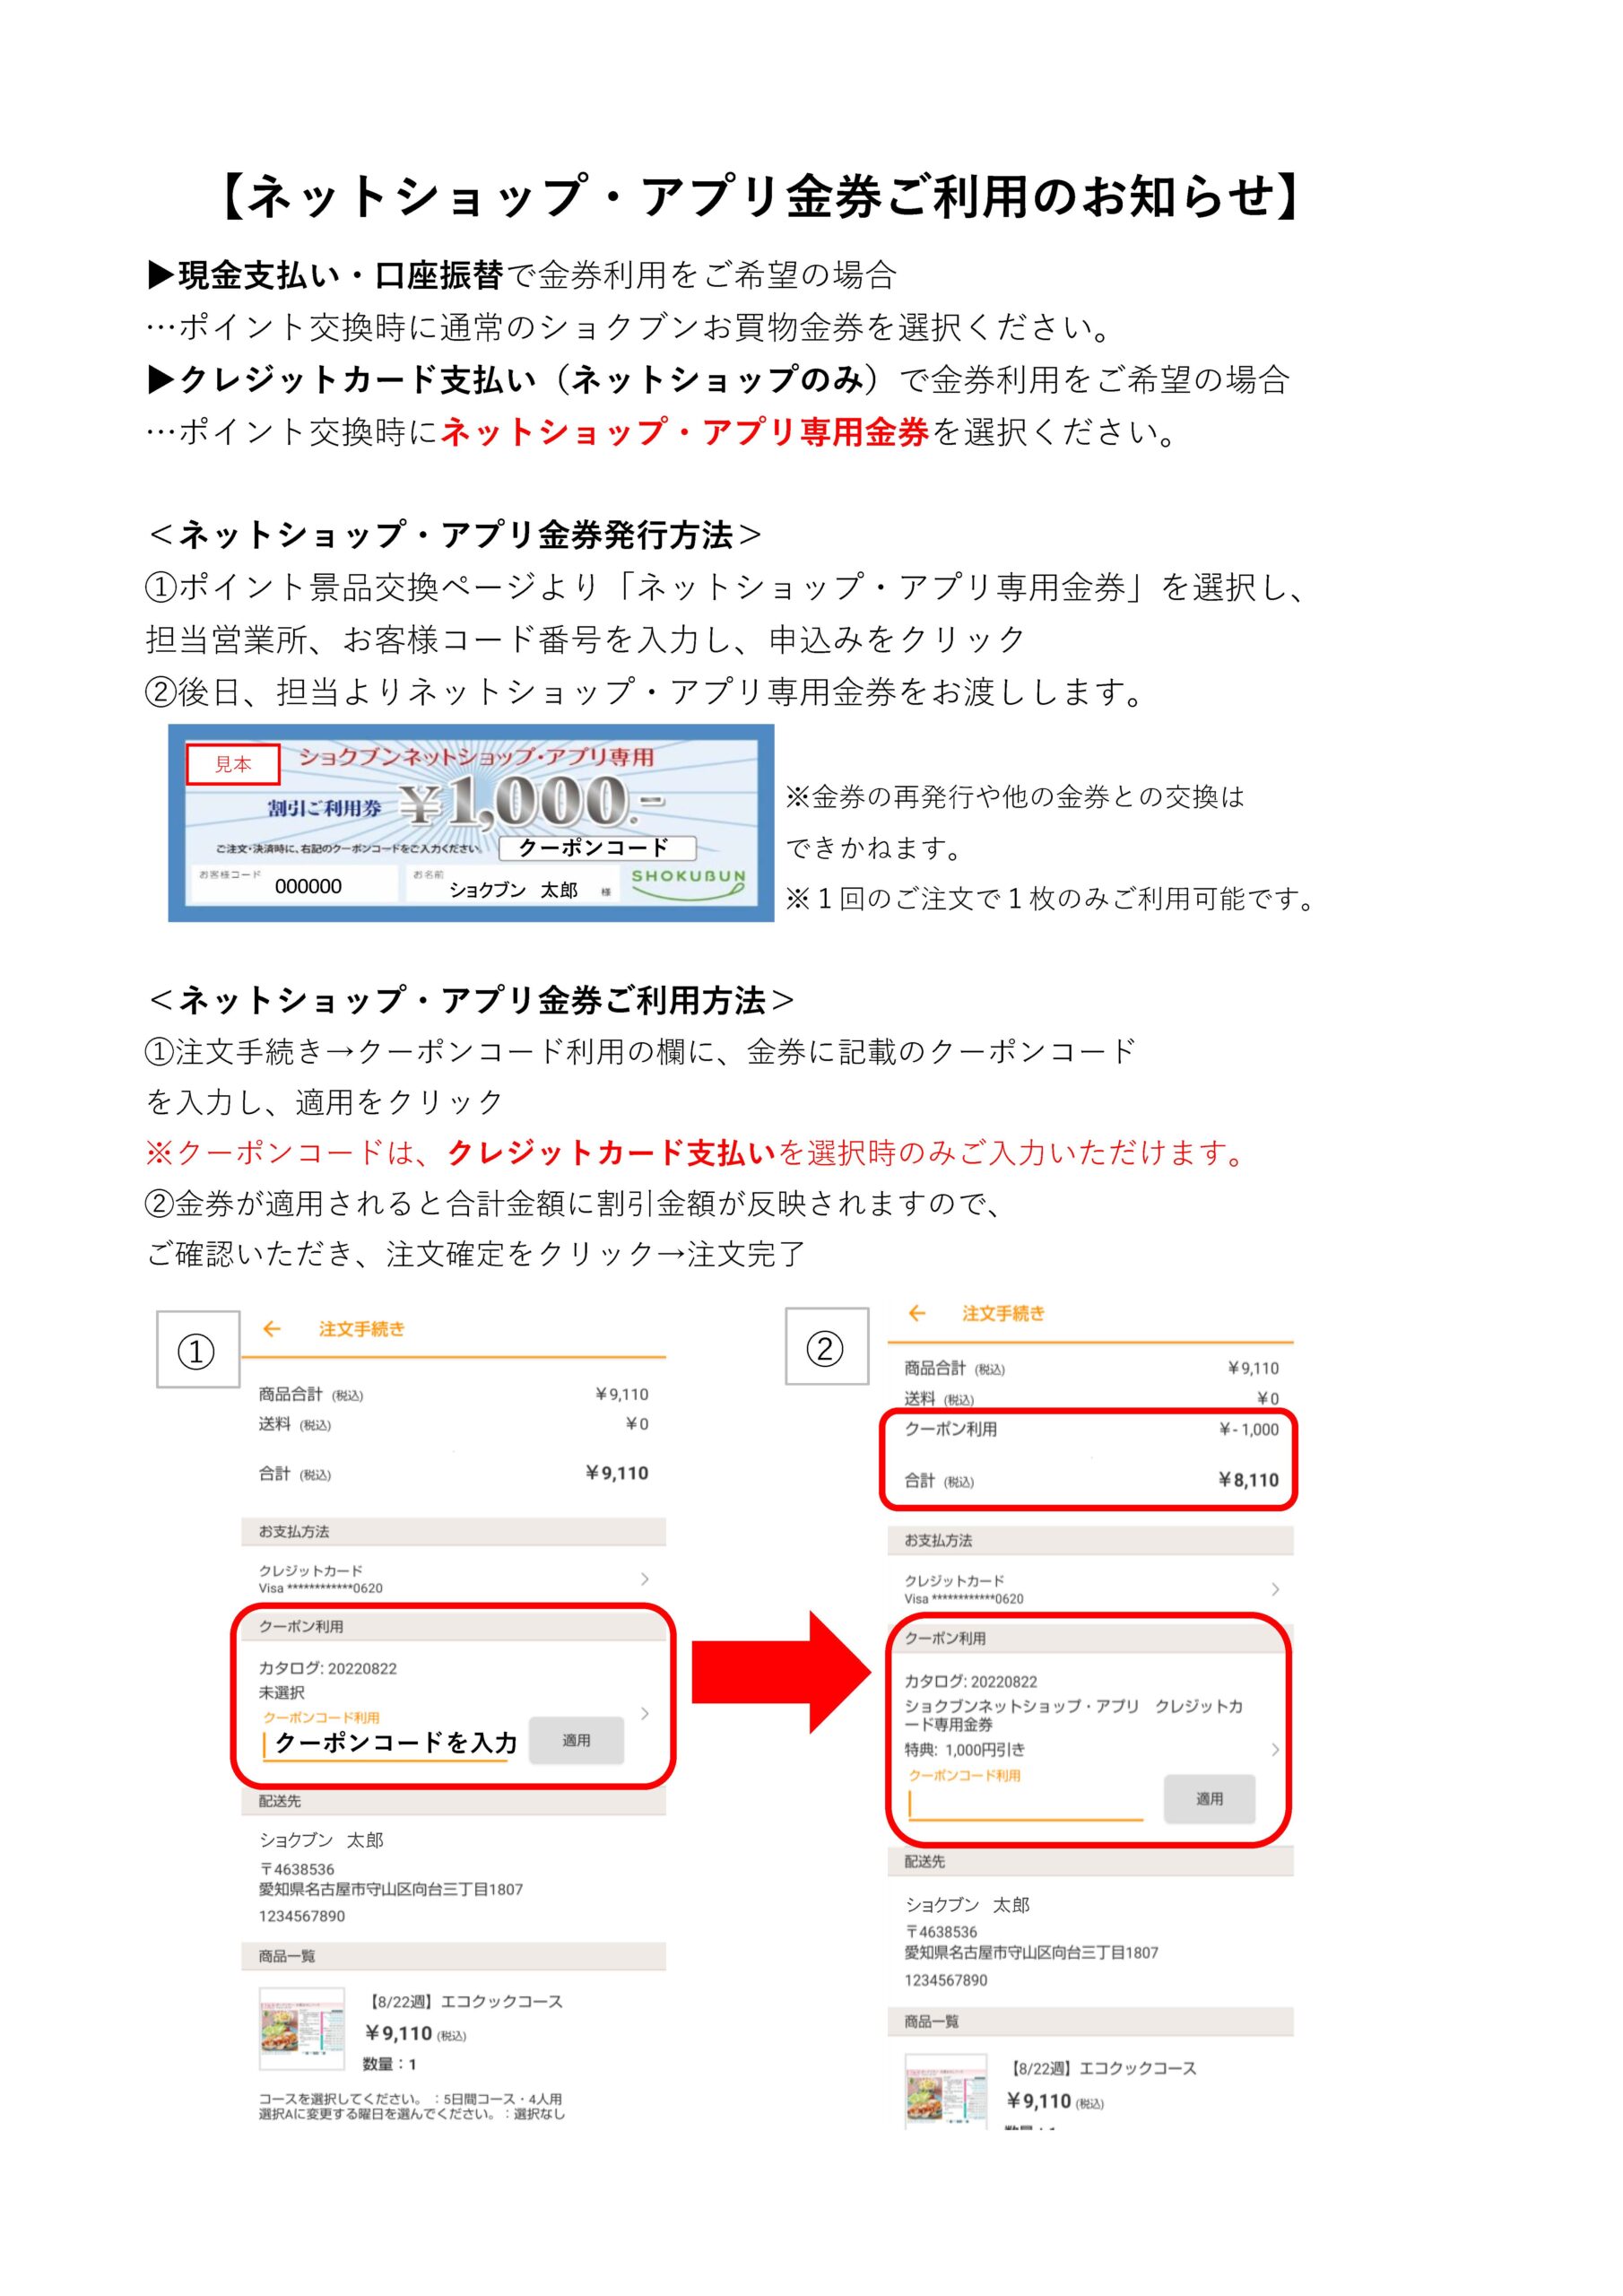Expand coupon chevron beside 特典: 1,000円引き

coord(1275,1749)
